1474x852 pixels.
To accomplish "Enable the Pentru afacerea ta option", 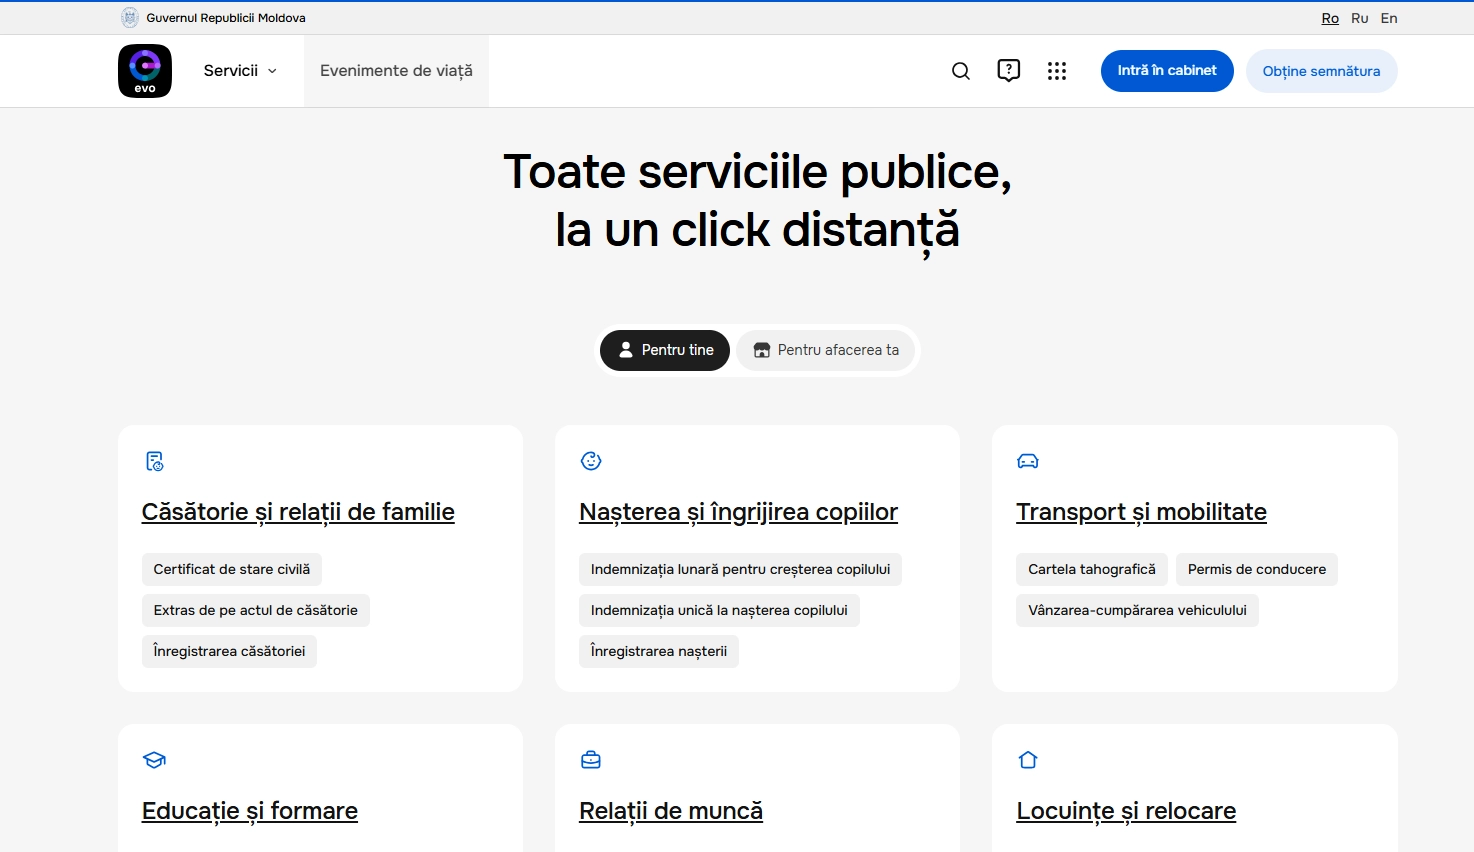I will [x=826, y=350].
